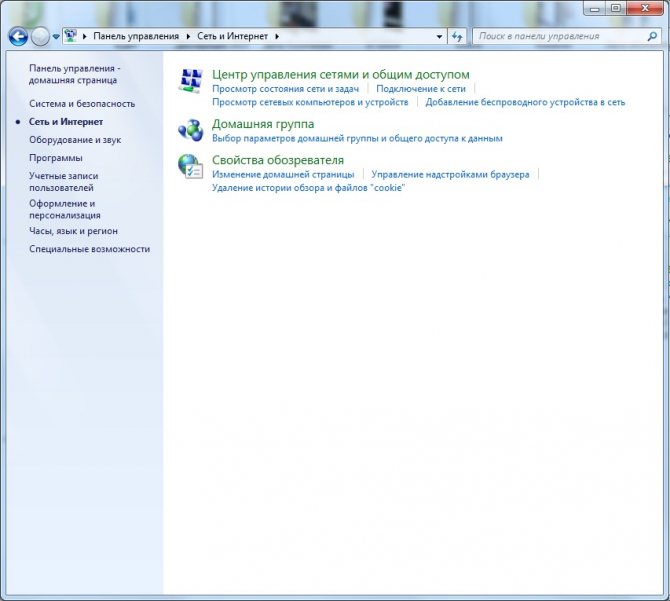Click Управление надстройками браузера link
The height and width of the screenshot is (601, 670).
point(450,174)
